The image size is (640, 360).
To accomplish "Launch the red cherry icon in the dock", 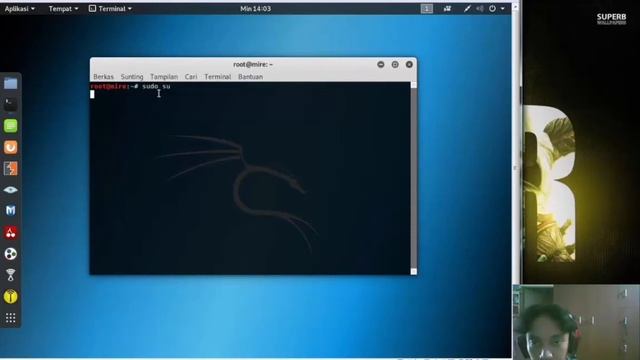I will pos(11,233).
